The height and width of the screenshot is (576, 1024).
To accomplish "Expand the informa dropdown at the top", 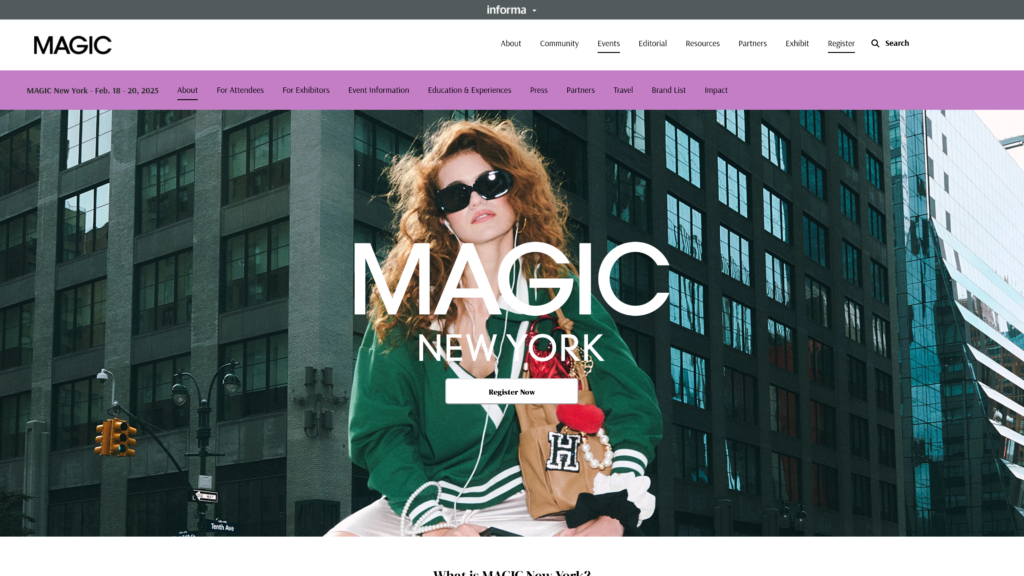I will (511, 10).
